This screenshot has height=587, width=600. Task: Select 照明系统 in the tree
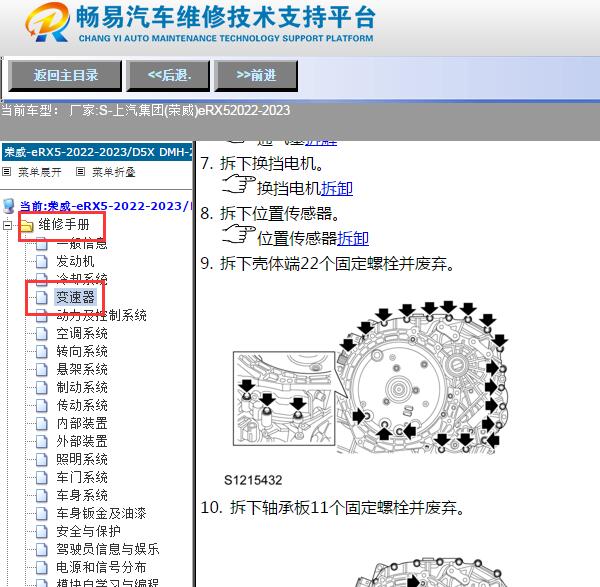coord(82,459)
